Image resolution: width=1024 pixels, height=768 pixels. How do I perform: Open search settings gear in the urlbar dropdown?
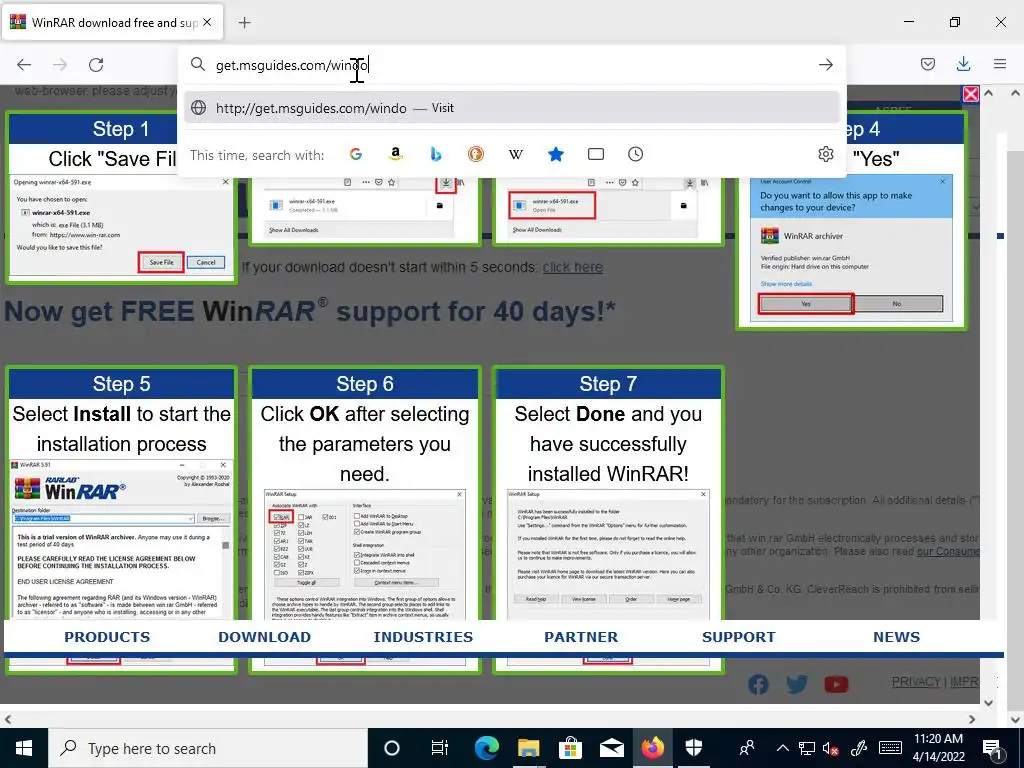point(825,154)
